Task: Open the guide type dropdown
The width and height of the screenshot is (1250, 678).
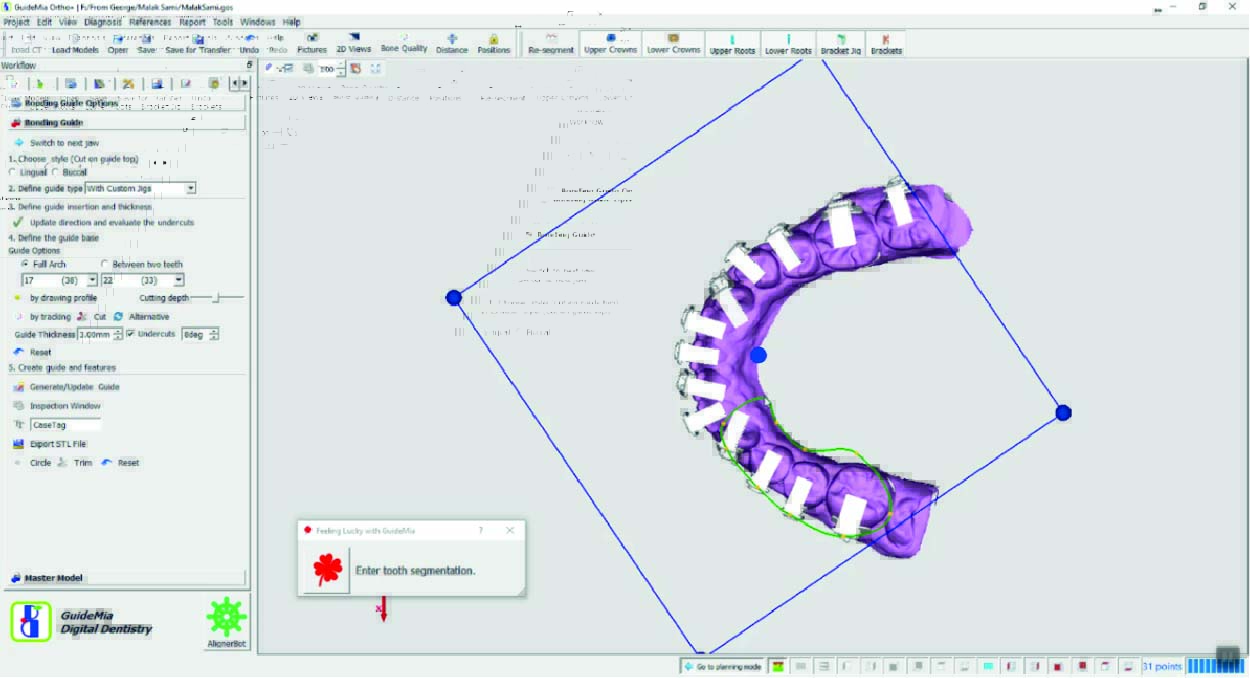Action: 190,188
